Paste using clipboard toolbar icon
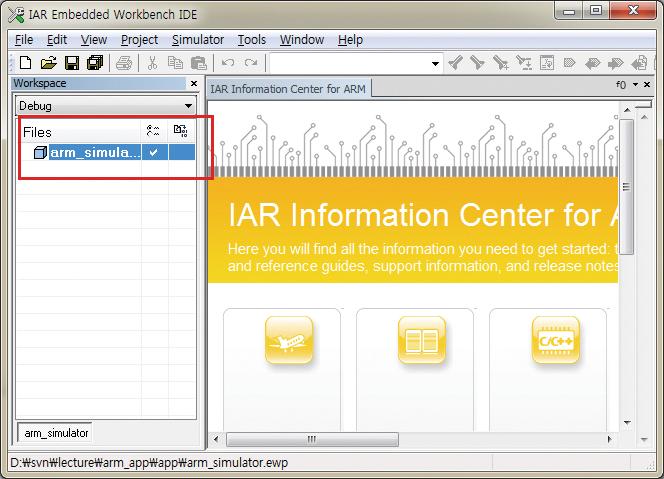 click(x=198, y=63)
